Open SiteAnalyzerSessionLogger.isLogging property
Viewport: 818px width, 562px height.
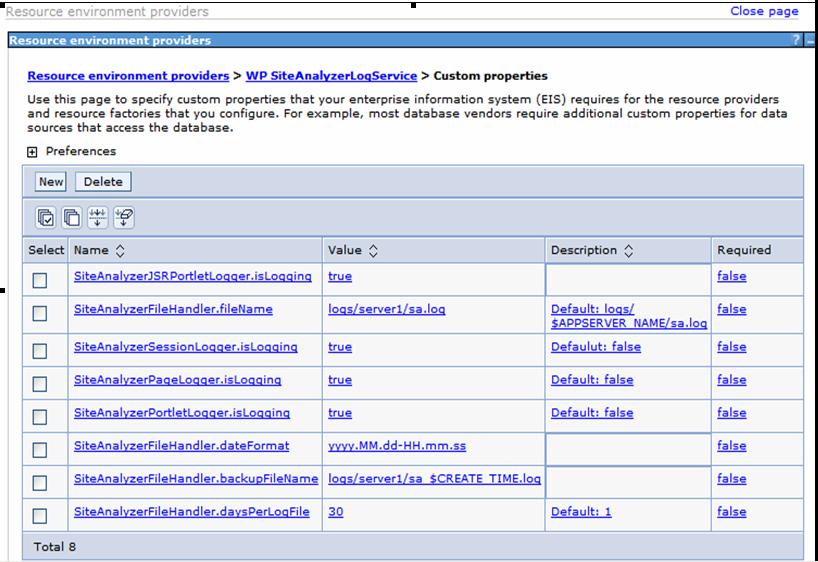click(x=186, y=346)
